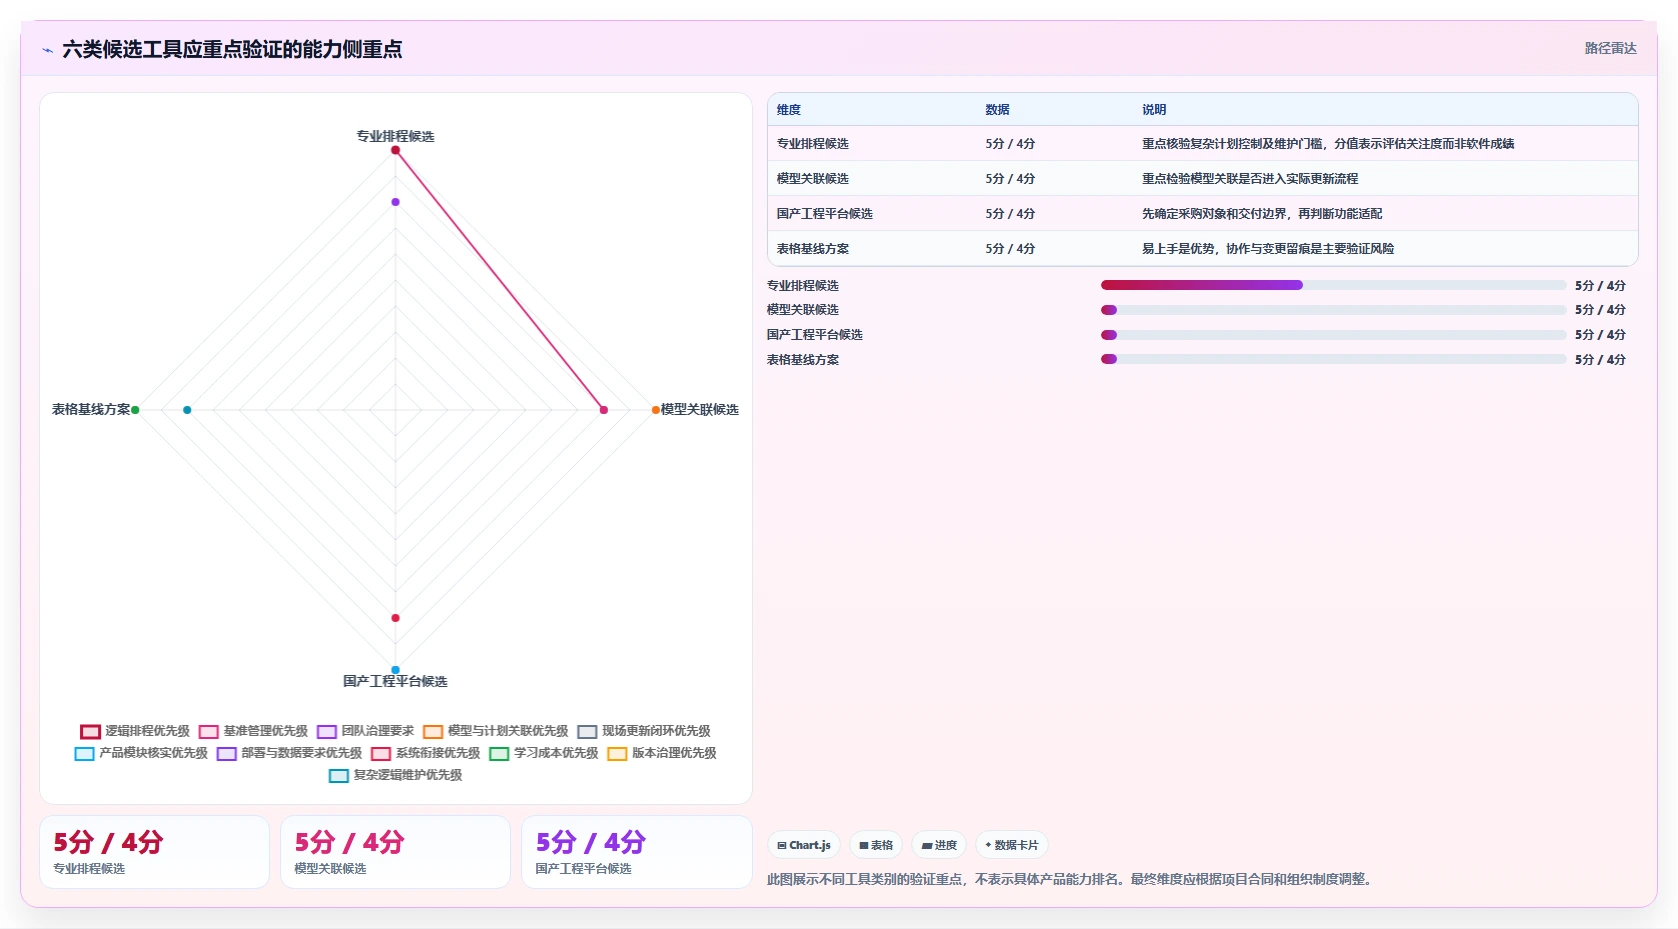Click the green radar point beside 表格基线方案
Image resolution: width=1678 pixels, height=929 pixels.
135,410
